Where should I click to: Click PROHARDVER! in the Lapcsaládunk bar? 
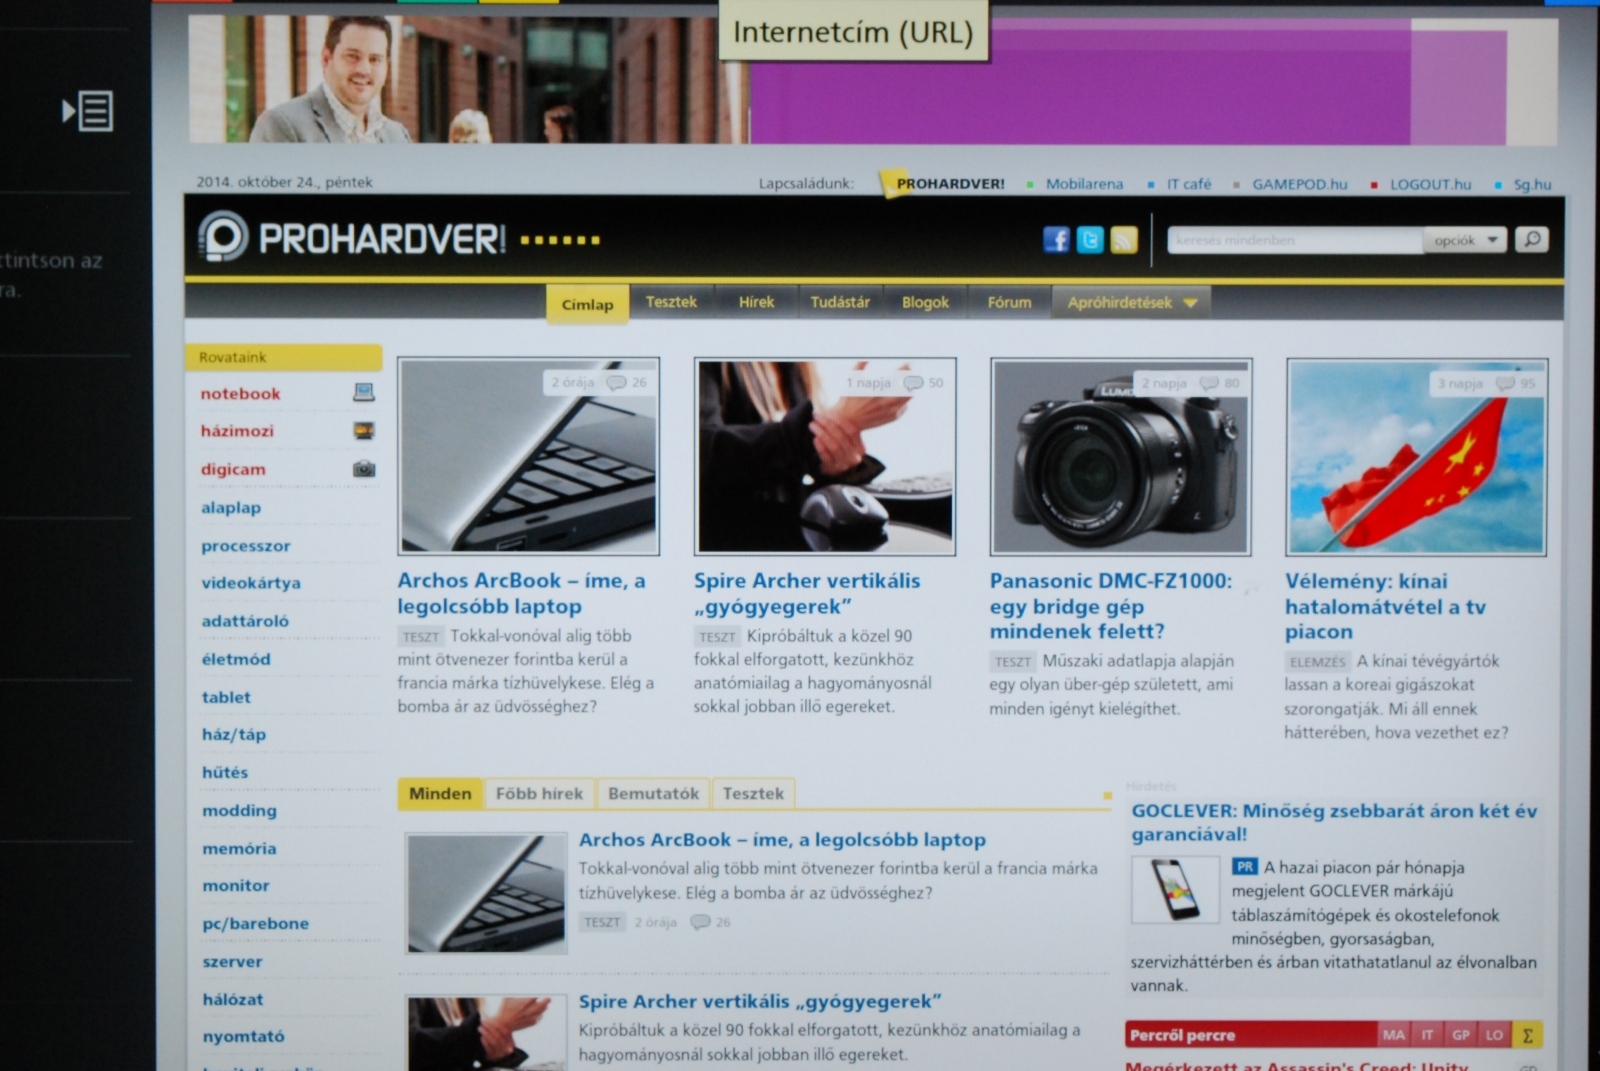pyautogui.click(x=950, y=184)
